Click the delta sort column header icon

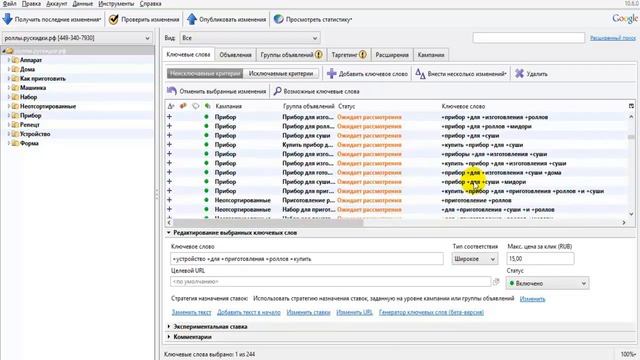coord(171,106)
